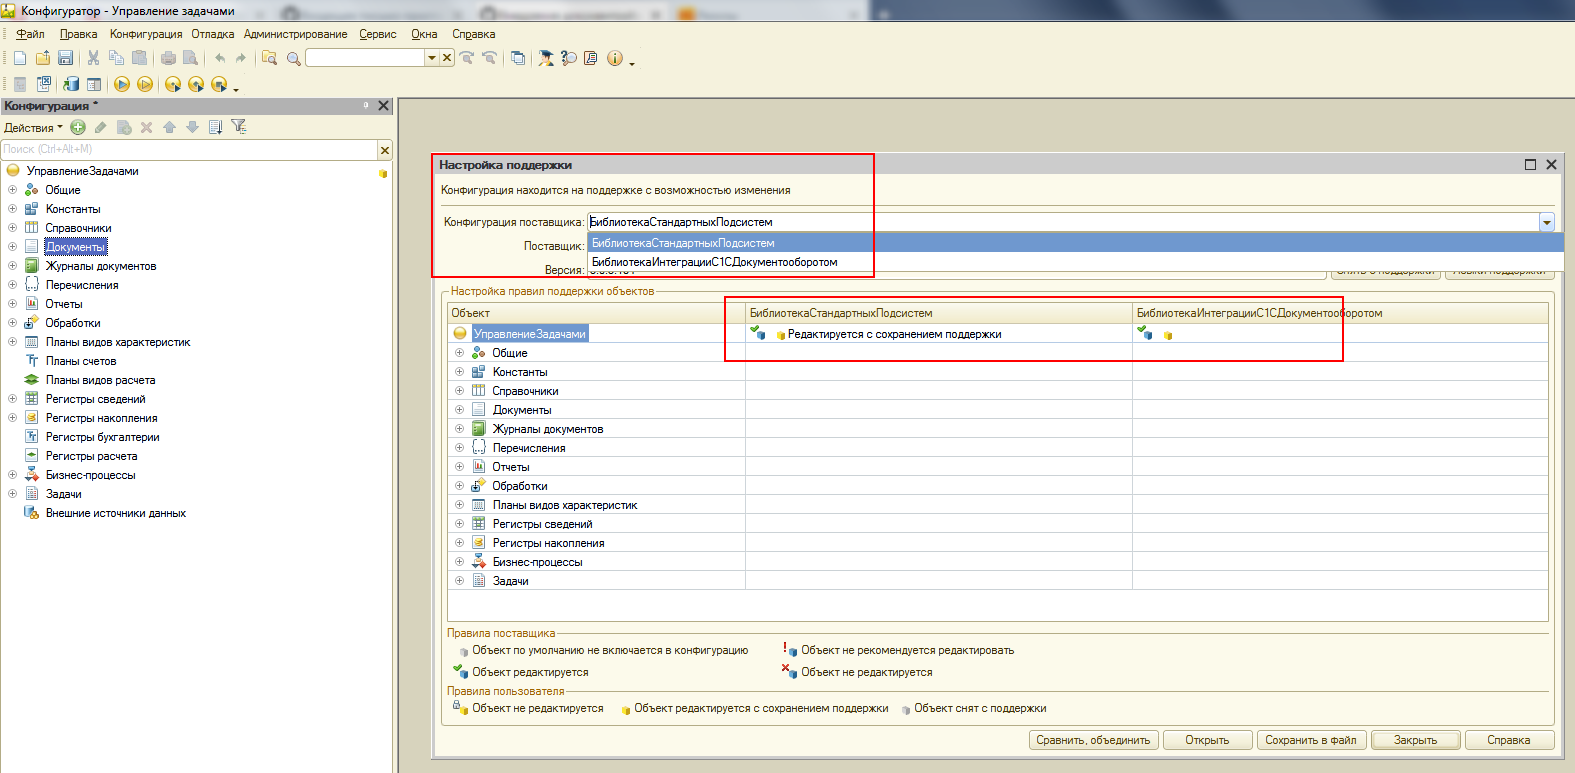This screenshot has height=773, width=1575.
Task: Click the Redo arrow icon
Action: (241, 58)
